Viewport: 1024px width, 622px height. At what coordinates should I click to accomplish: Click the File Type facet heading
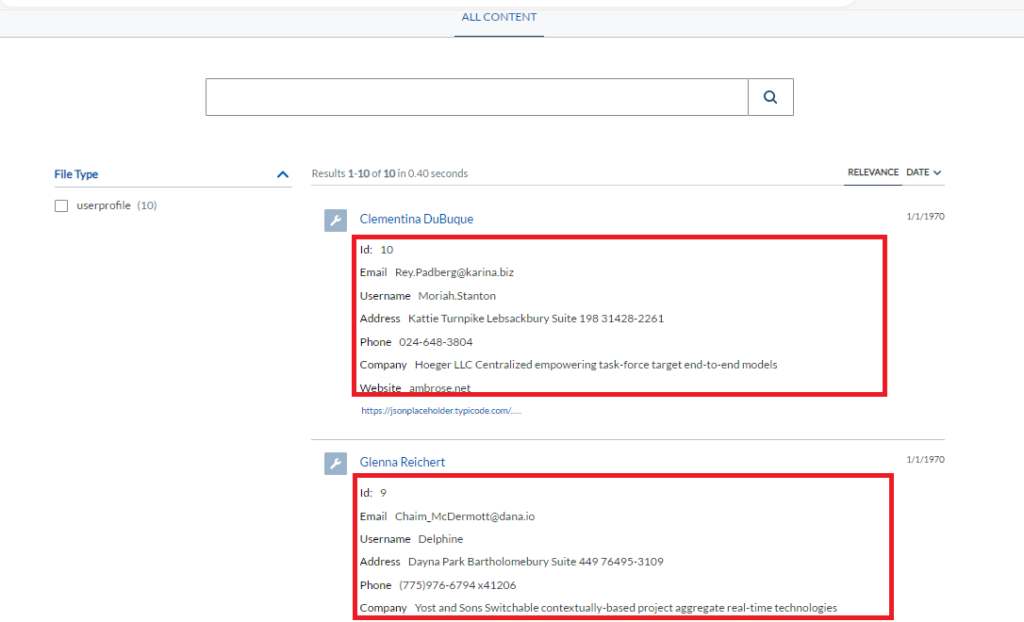pyautogui.click(x=76, y=173)
